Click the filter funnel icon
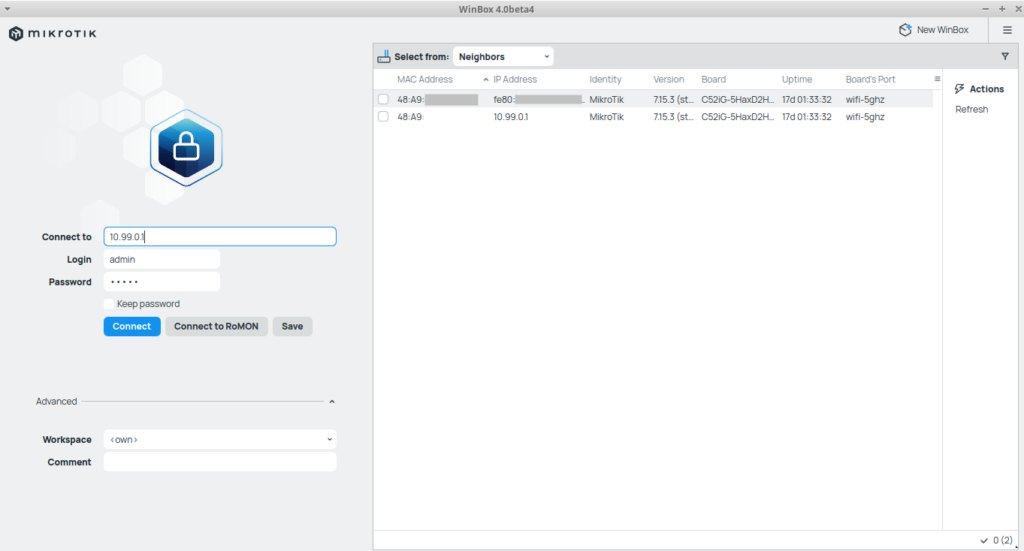This screenshot has width=1024, height=551. point(1005,57)
